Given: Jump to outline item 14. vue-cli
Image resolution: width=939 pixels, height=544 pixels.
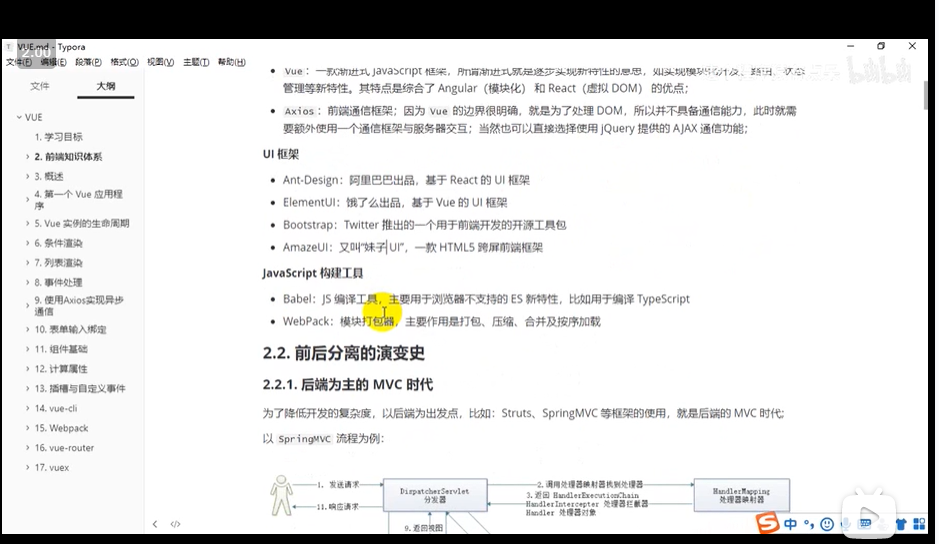Looking at the screenshot, I should 56,409.
